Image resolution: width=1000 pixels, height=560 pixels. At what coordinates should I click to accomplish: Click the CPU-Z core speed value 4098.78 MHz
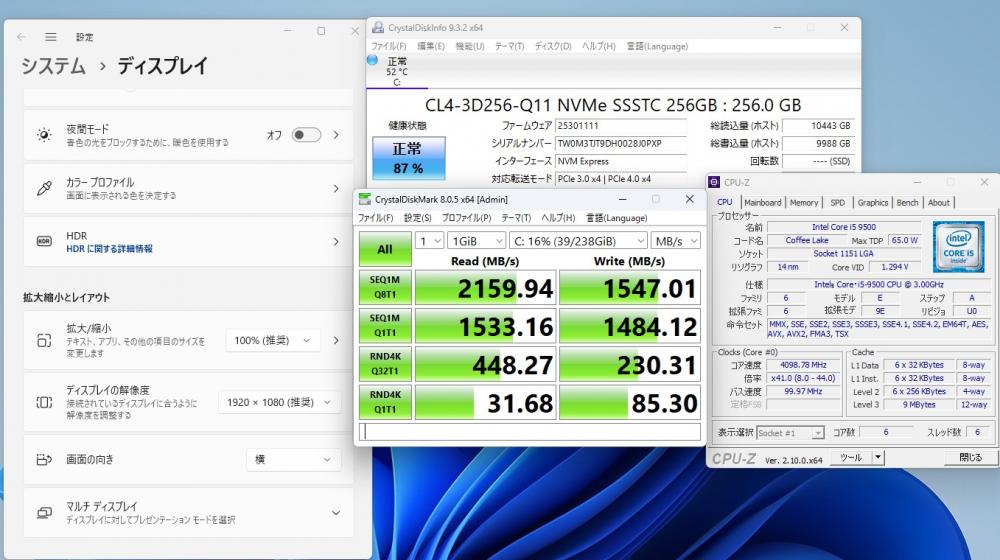pyautogui.click(x=803, y=365)
